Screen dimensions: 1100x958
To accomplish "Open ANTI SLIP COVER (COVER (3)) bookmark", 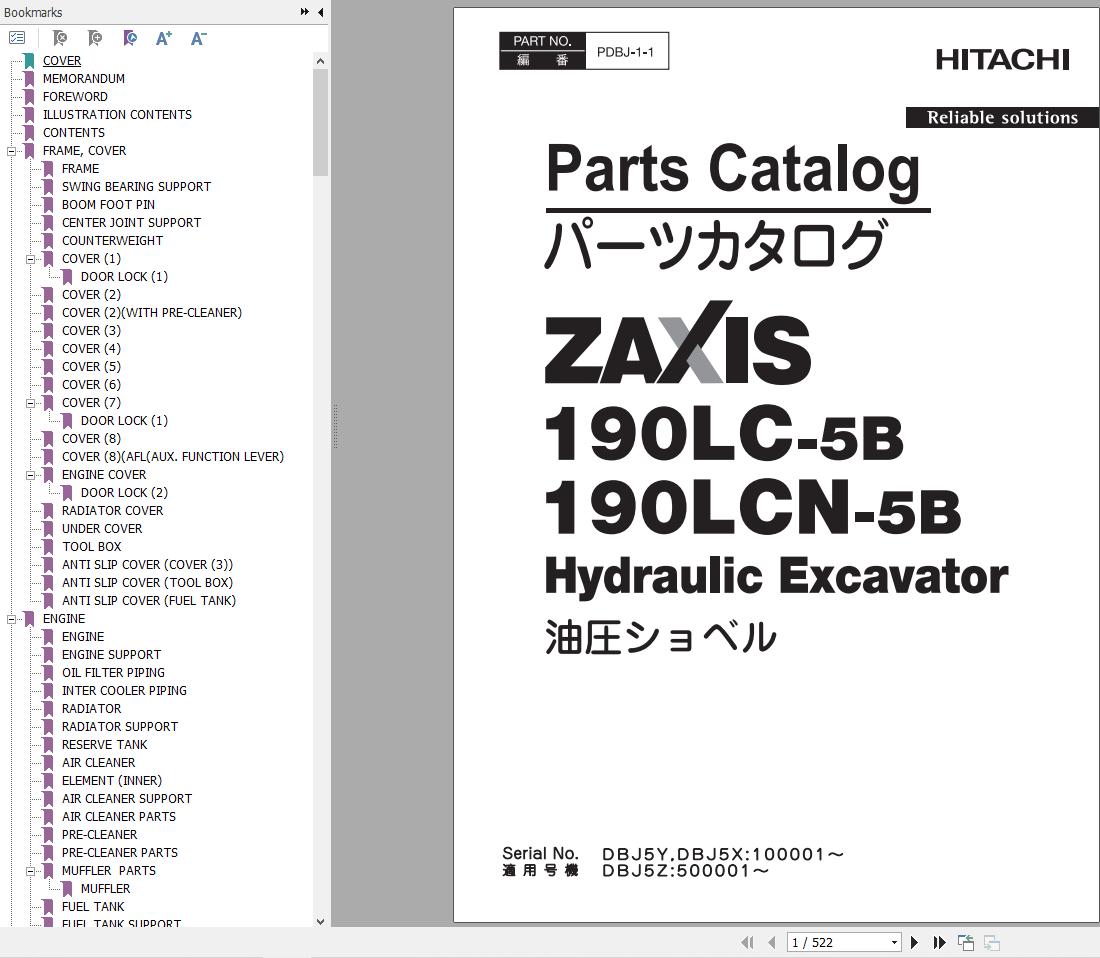I will (x=147, y=565).
